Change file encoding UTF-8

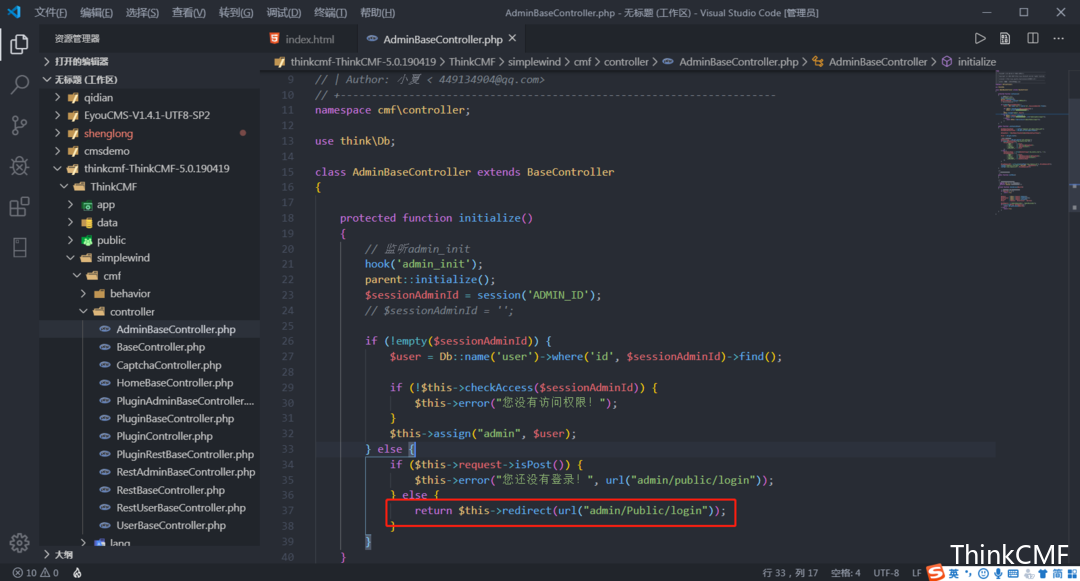(886, 573)
